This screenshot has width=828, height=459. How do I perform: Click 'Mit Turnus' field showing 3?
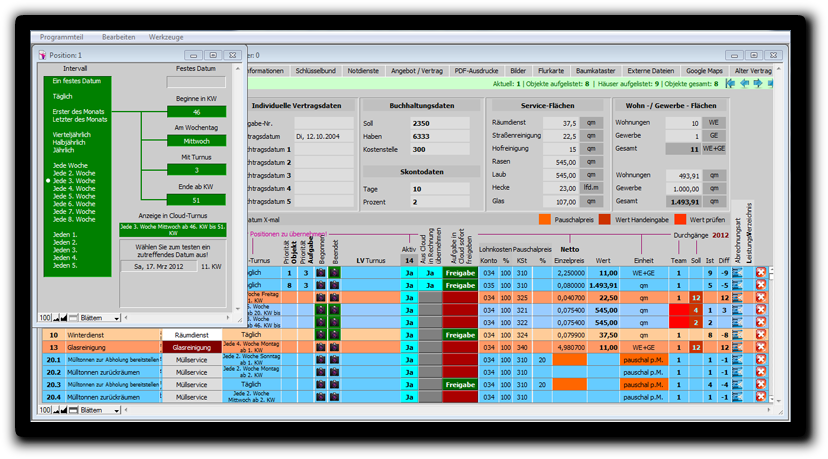click(x=196, y=170)
